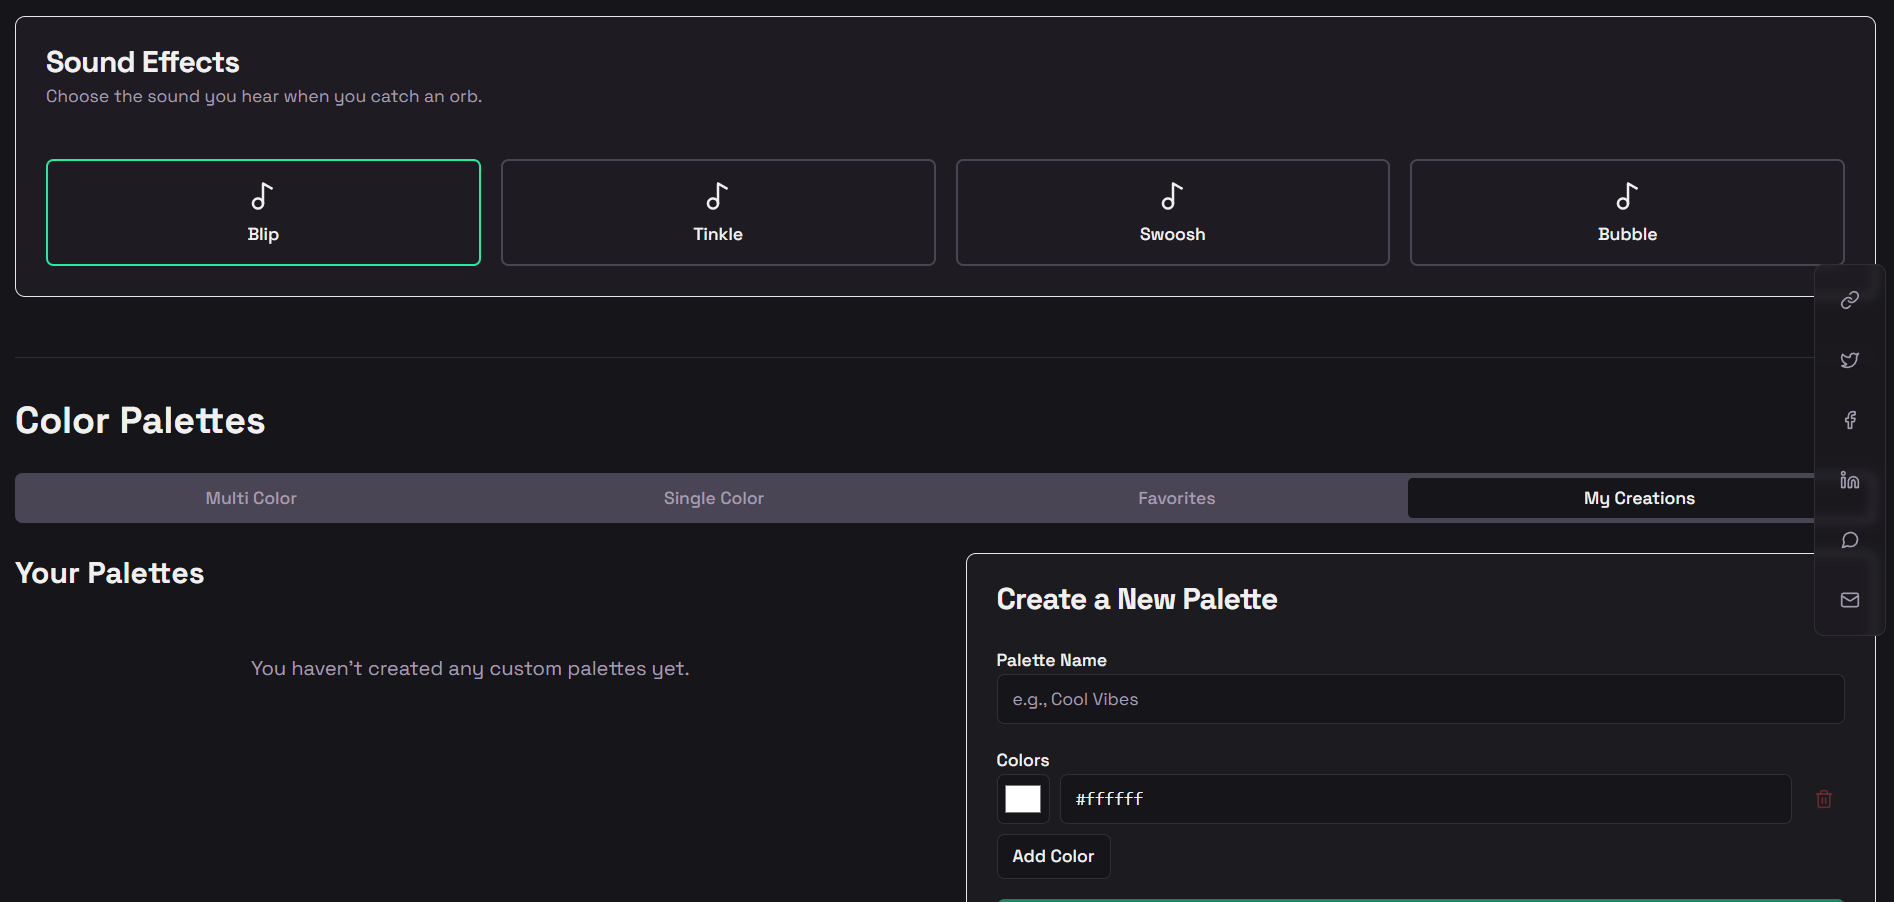
Task: Click the 'Color Palettes' heading
Action: click(x=140, y=421)
